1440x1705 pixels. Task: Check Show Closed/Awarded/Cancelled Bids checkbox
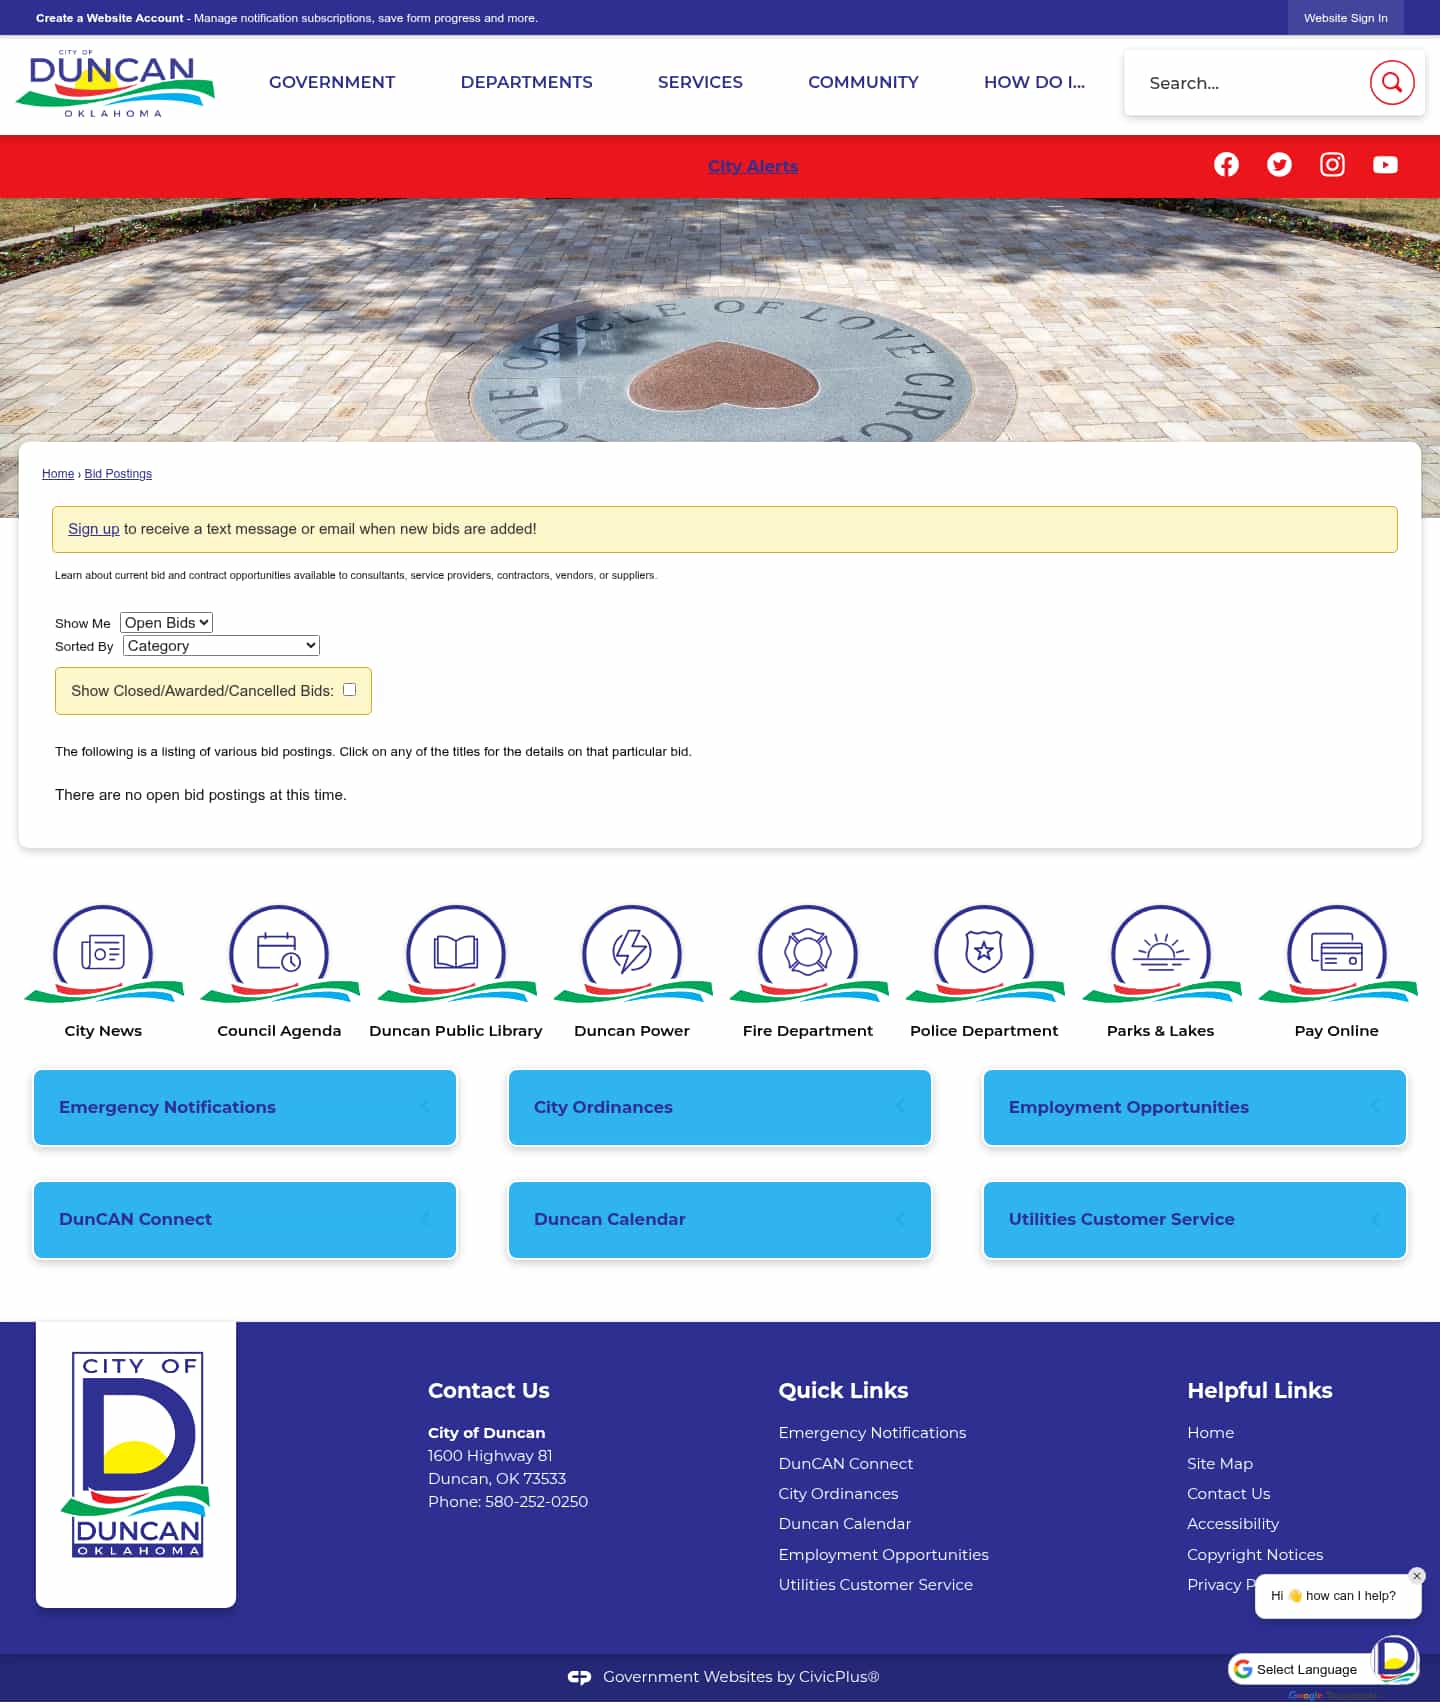pos(349,690)
